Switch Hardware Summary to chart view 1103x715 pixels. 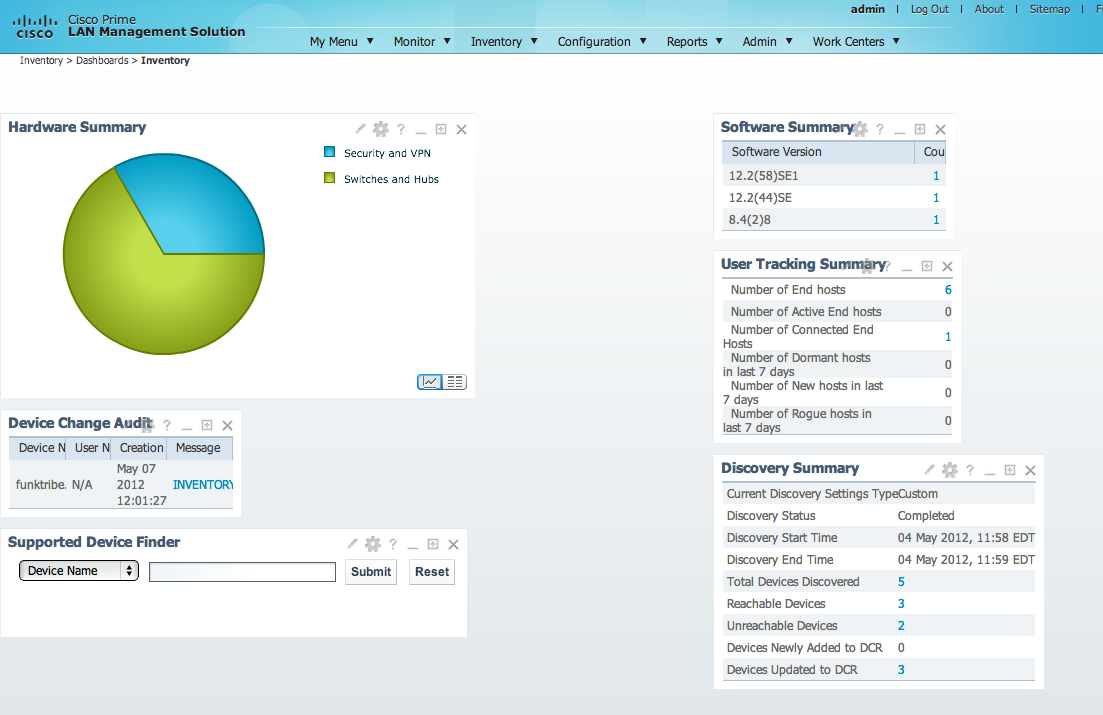(x=430, y=382)
